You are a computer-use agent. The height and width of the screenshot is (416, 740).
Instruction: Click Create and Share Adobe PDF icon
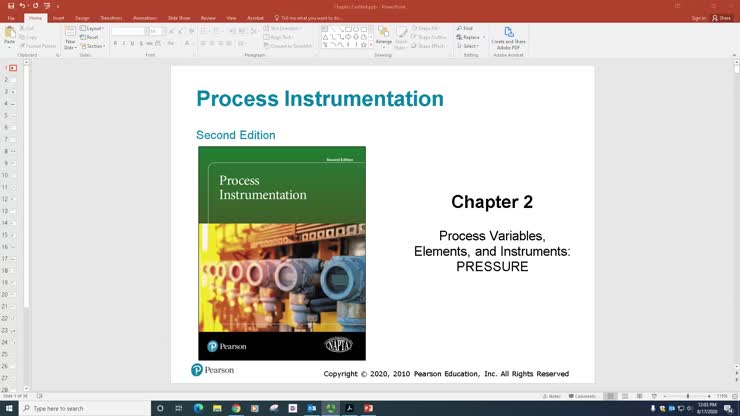pos(508,37)
